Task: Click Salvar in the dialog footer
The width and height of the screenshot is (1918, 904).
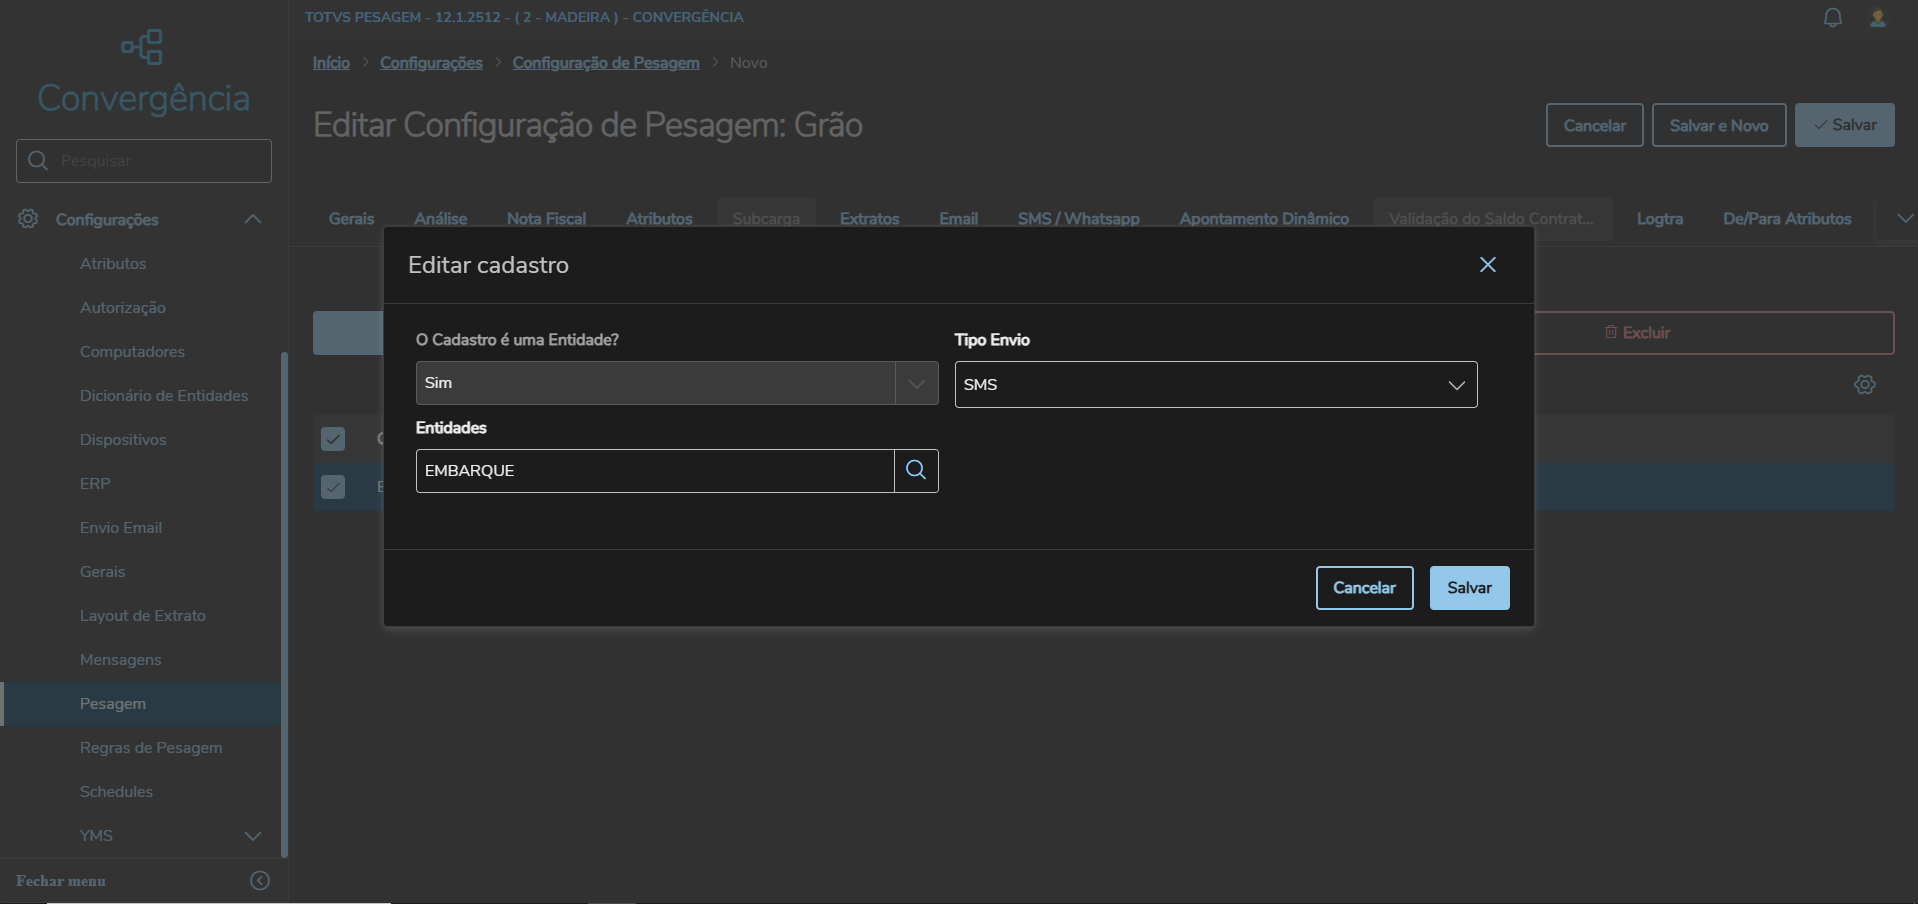Action: pos(1469,588)
